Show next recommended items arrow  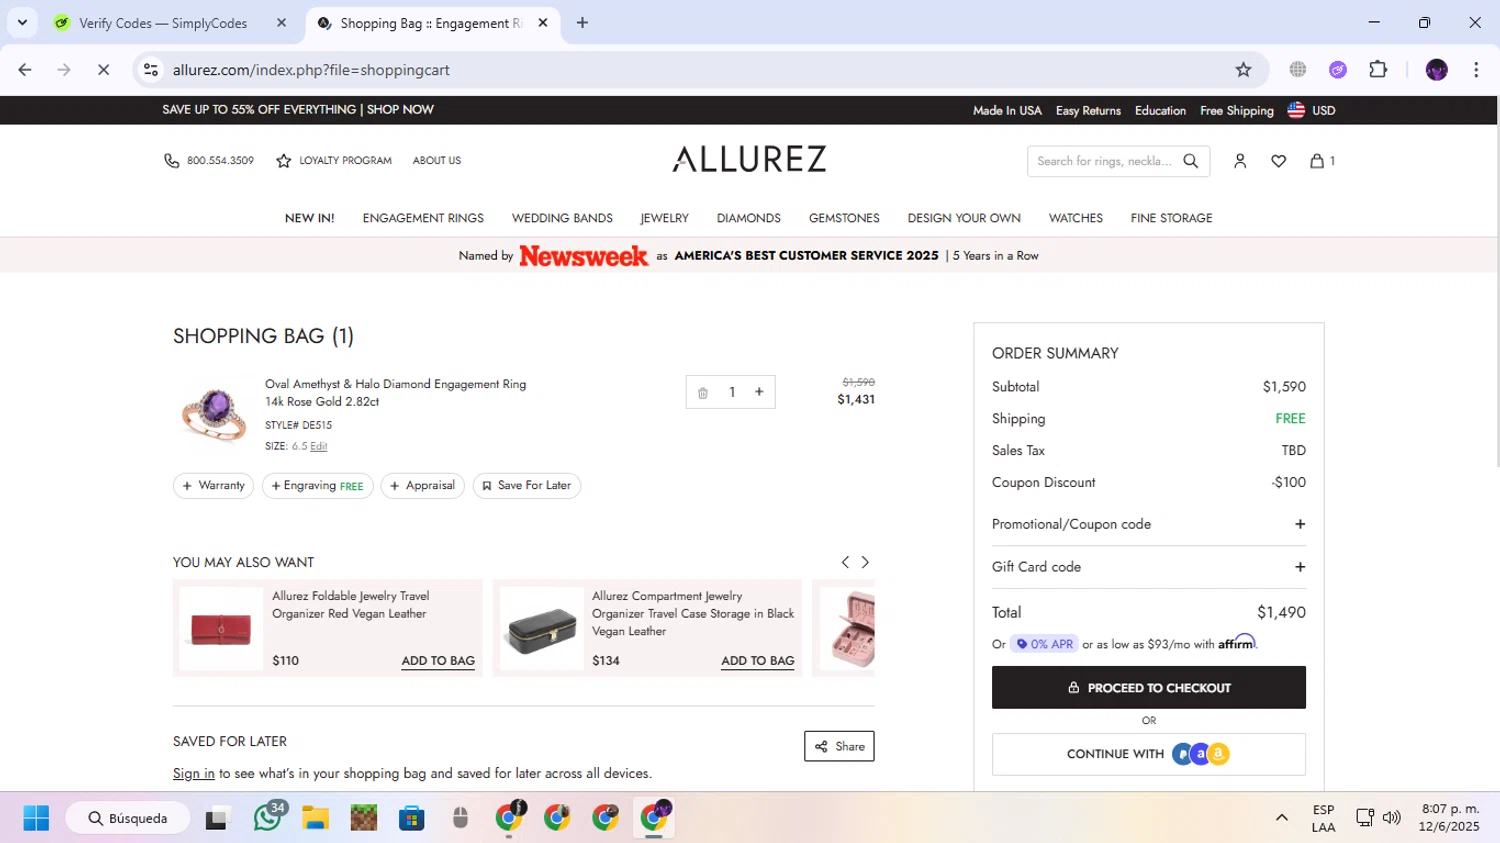pos(866,562)
